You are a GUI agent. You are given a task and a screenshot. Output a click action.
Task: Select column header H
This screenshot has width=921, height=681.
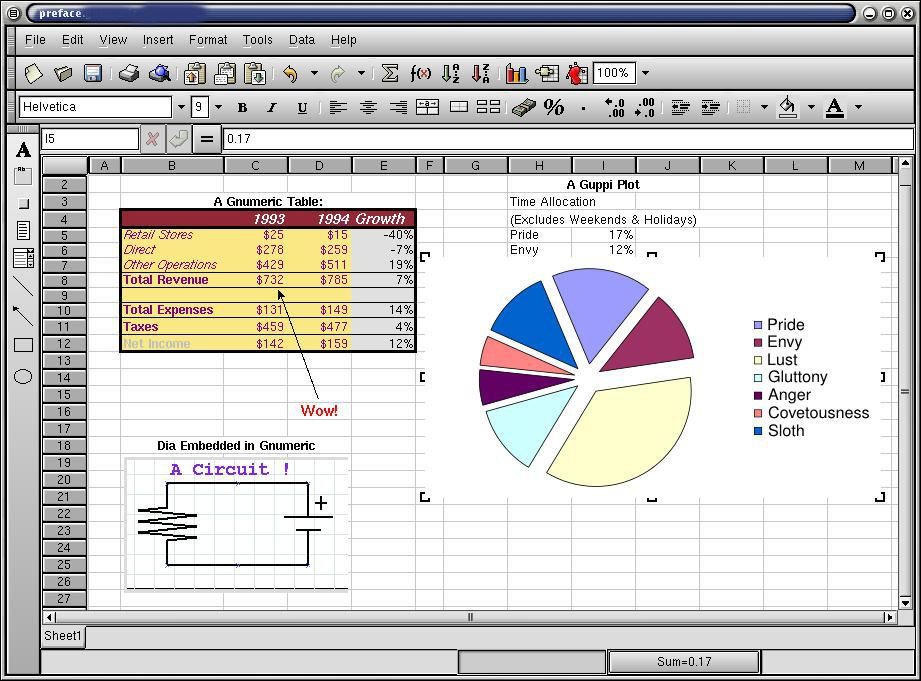539,166
